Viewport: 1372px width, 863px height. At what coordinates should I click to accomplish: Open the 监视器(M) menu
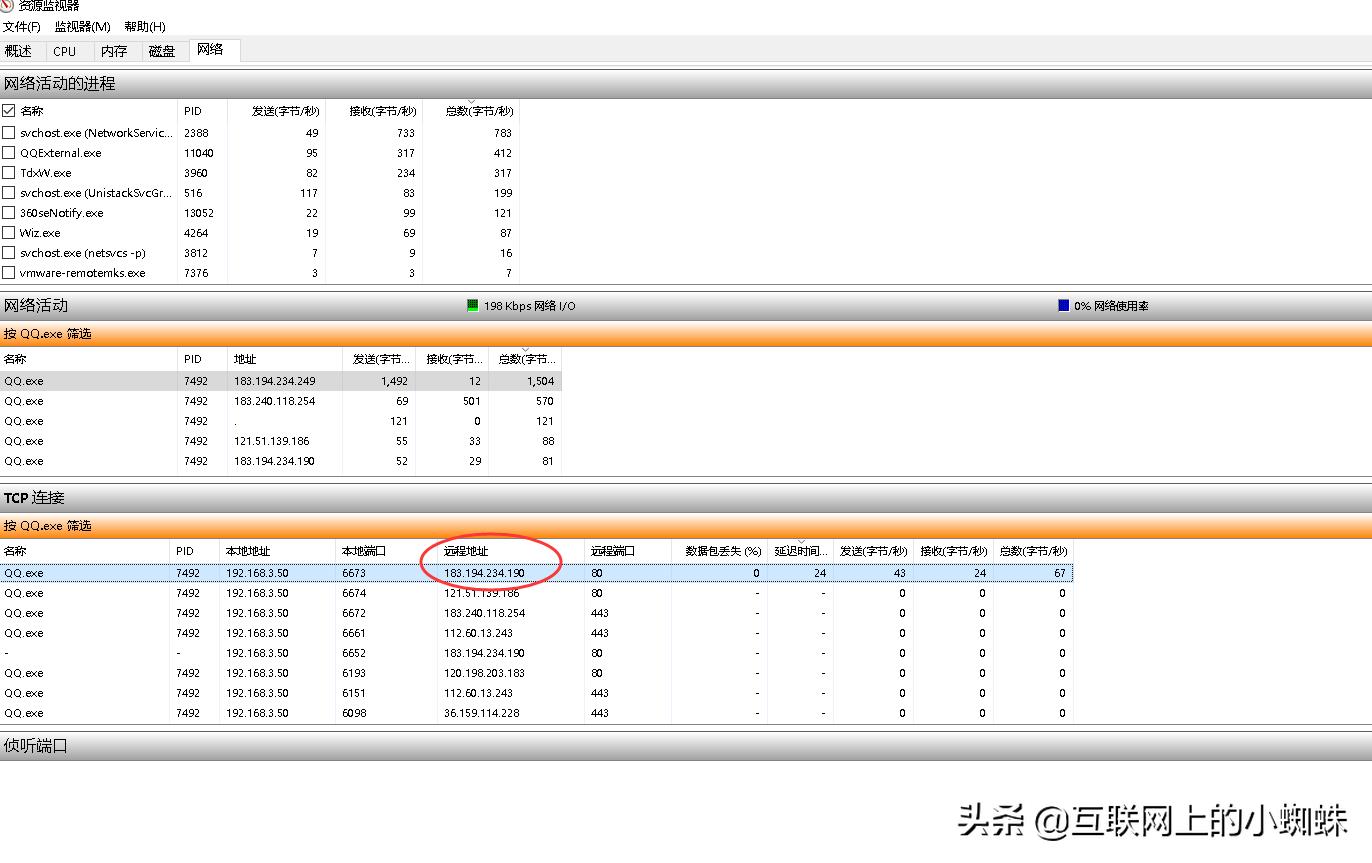click(82, 27)
